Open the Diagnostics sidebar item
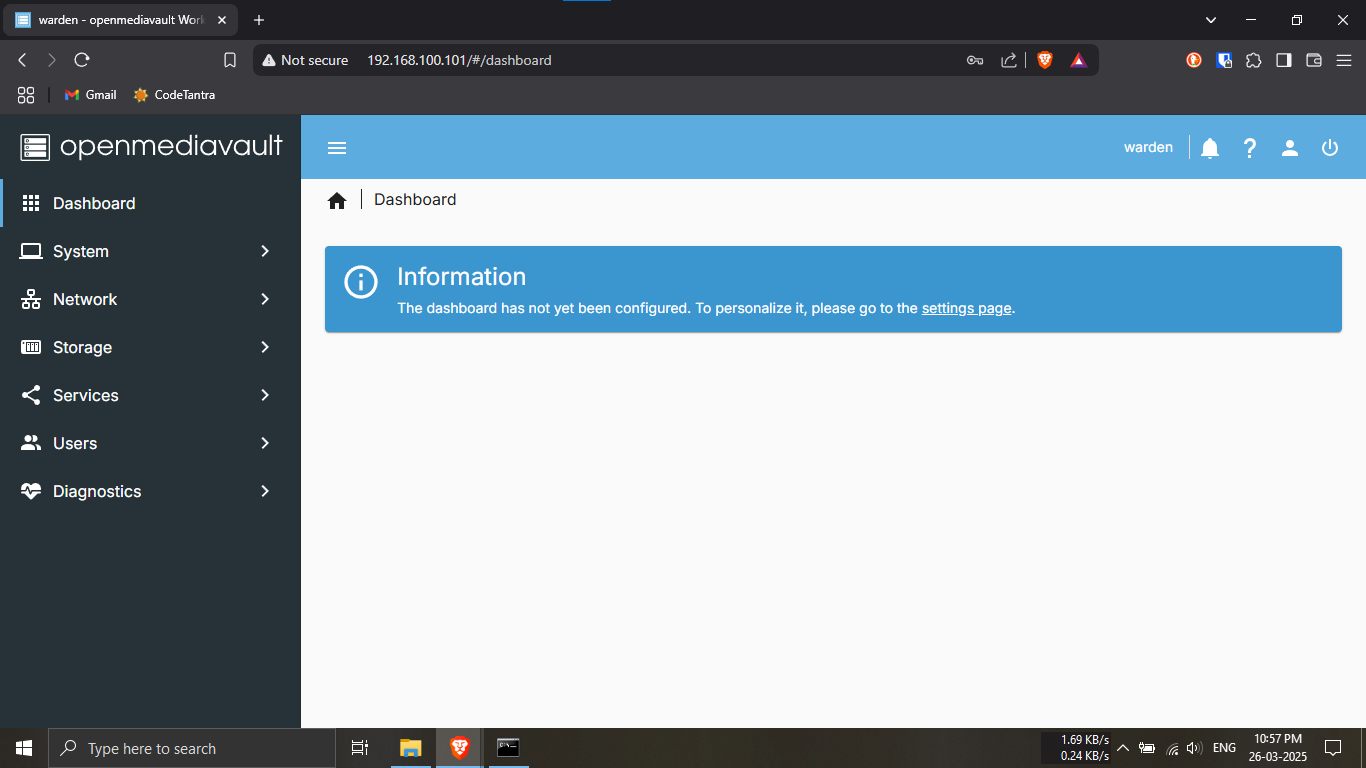Screen dimensions: 1366x768 point(97,491)
